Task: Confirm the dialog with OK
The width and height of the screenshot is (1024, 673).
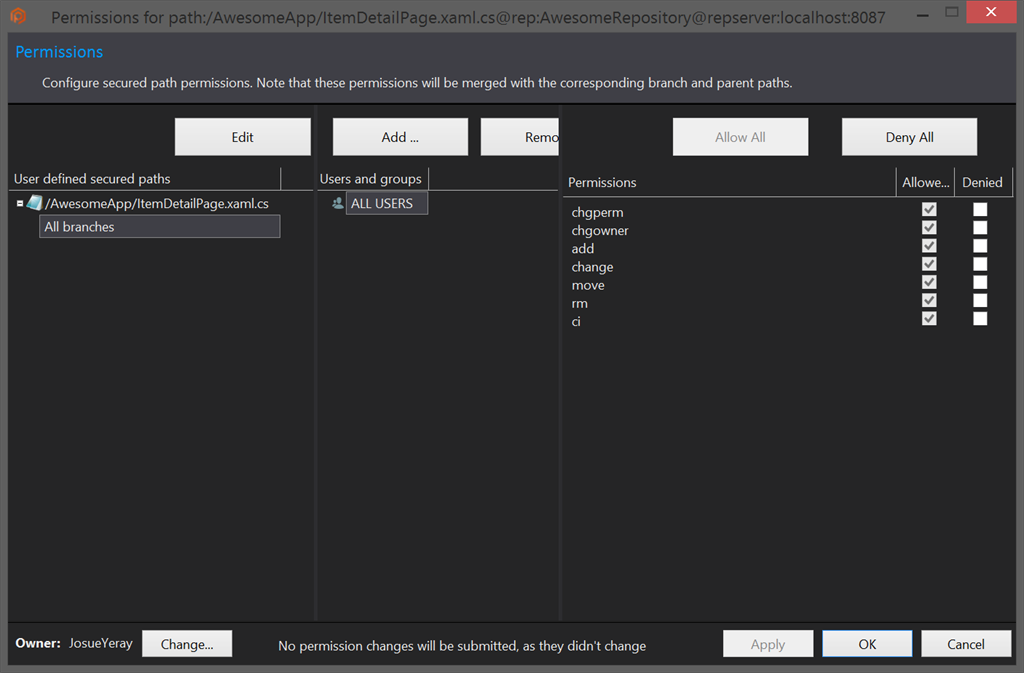Action: [x=867, y=644]
